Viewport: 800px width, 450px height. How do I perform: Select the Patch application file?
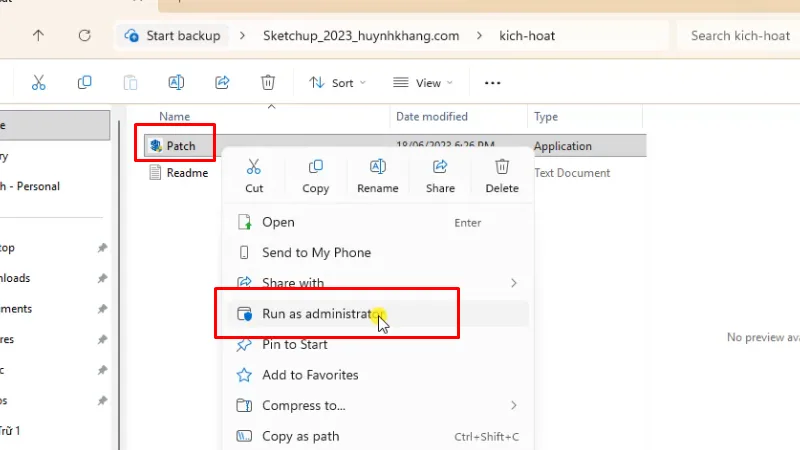pyautogui.click(x=181, y=146)
